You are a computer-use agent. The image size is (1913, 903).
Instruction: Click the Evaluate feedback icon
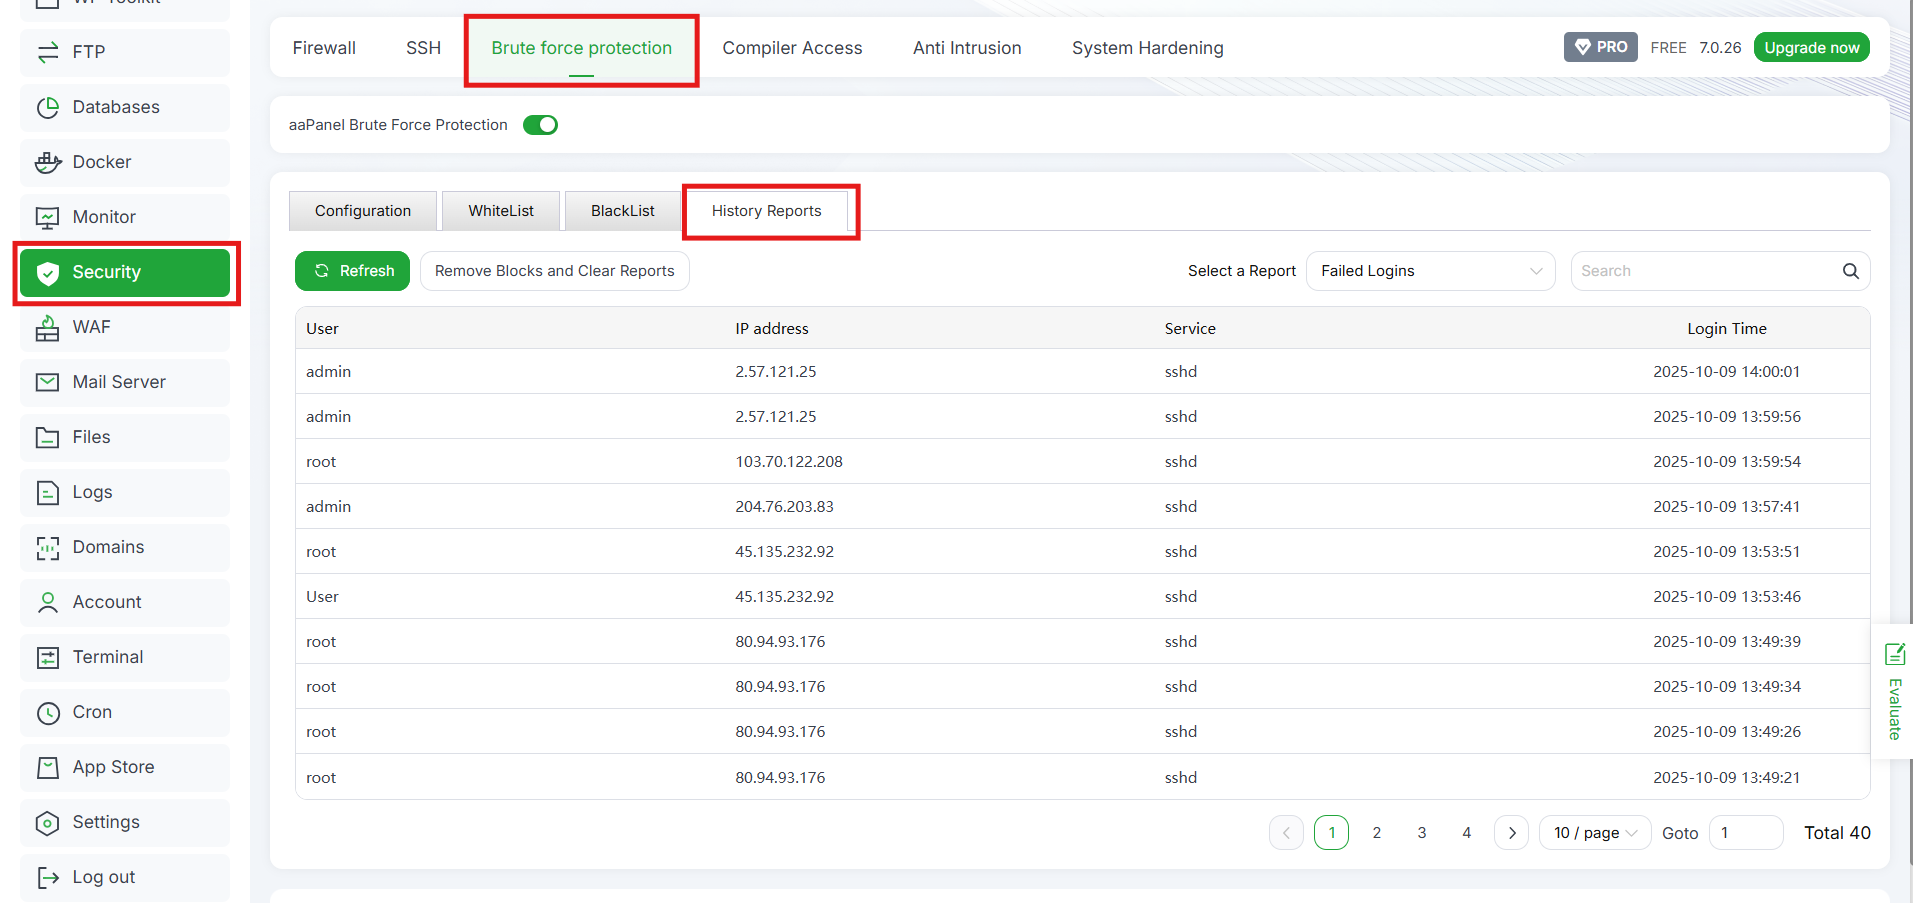click(x=1894, y=655)
